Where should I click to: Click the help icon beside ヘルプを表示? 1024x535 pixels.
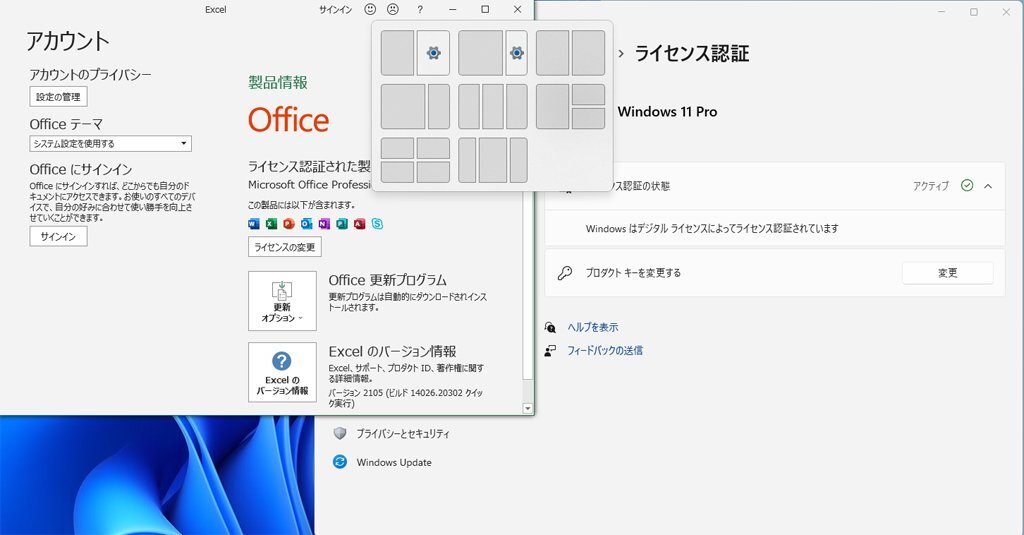pos(551,327)
